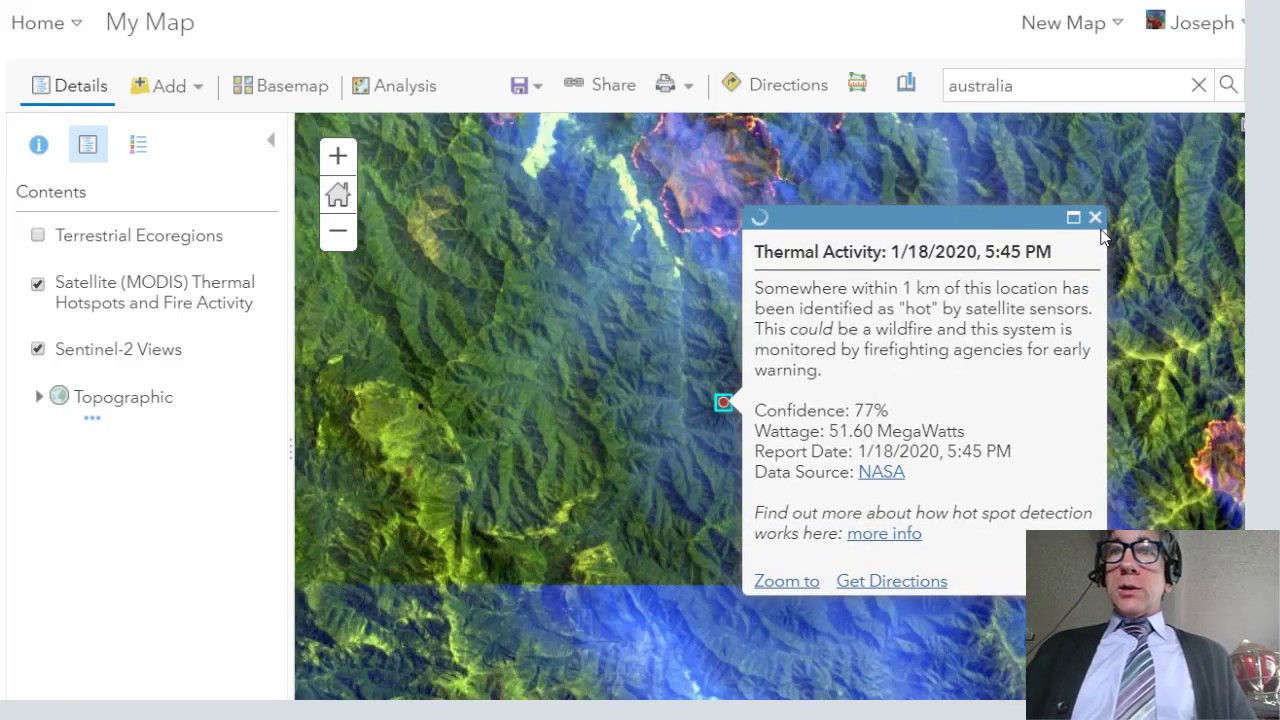Image resolution: width=1280 pixels, height=720 pixels.
Task: Open the Basemap gallery
Action: pyautogui.click(x=280, y=86)
